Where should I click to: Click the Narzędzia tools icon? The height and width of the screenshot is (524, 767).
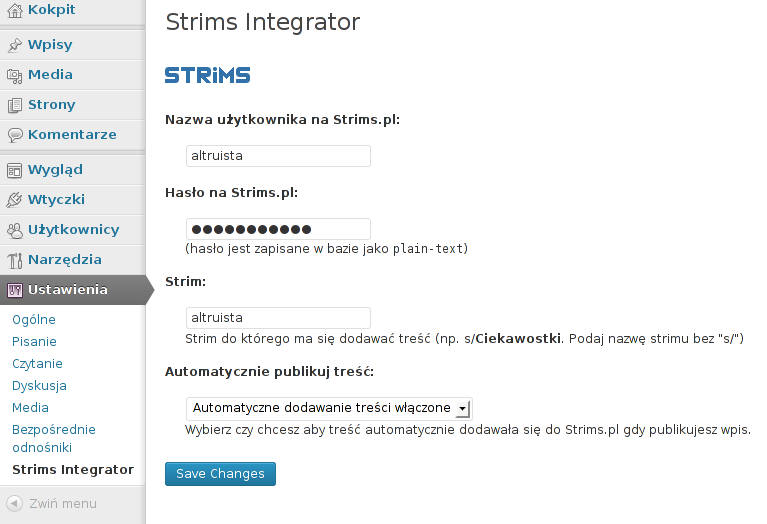point(15,260)
